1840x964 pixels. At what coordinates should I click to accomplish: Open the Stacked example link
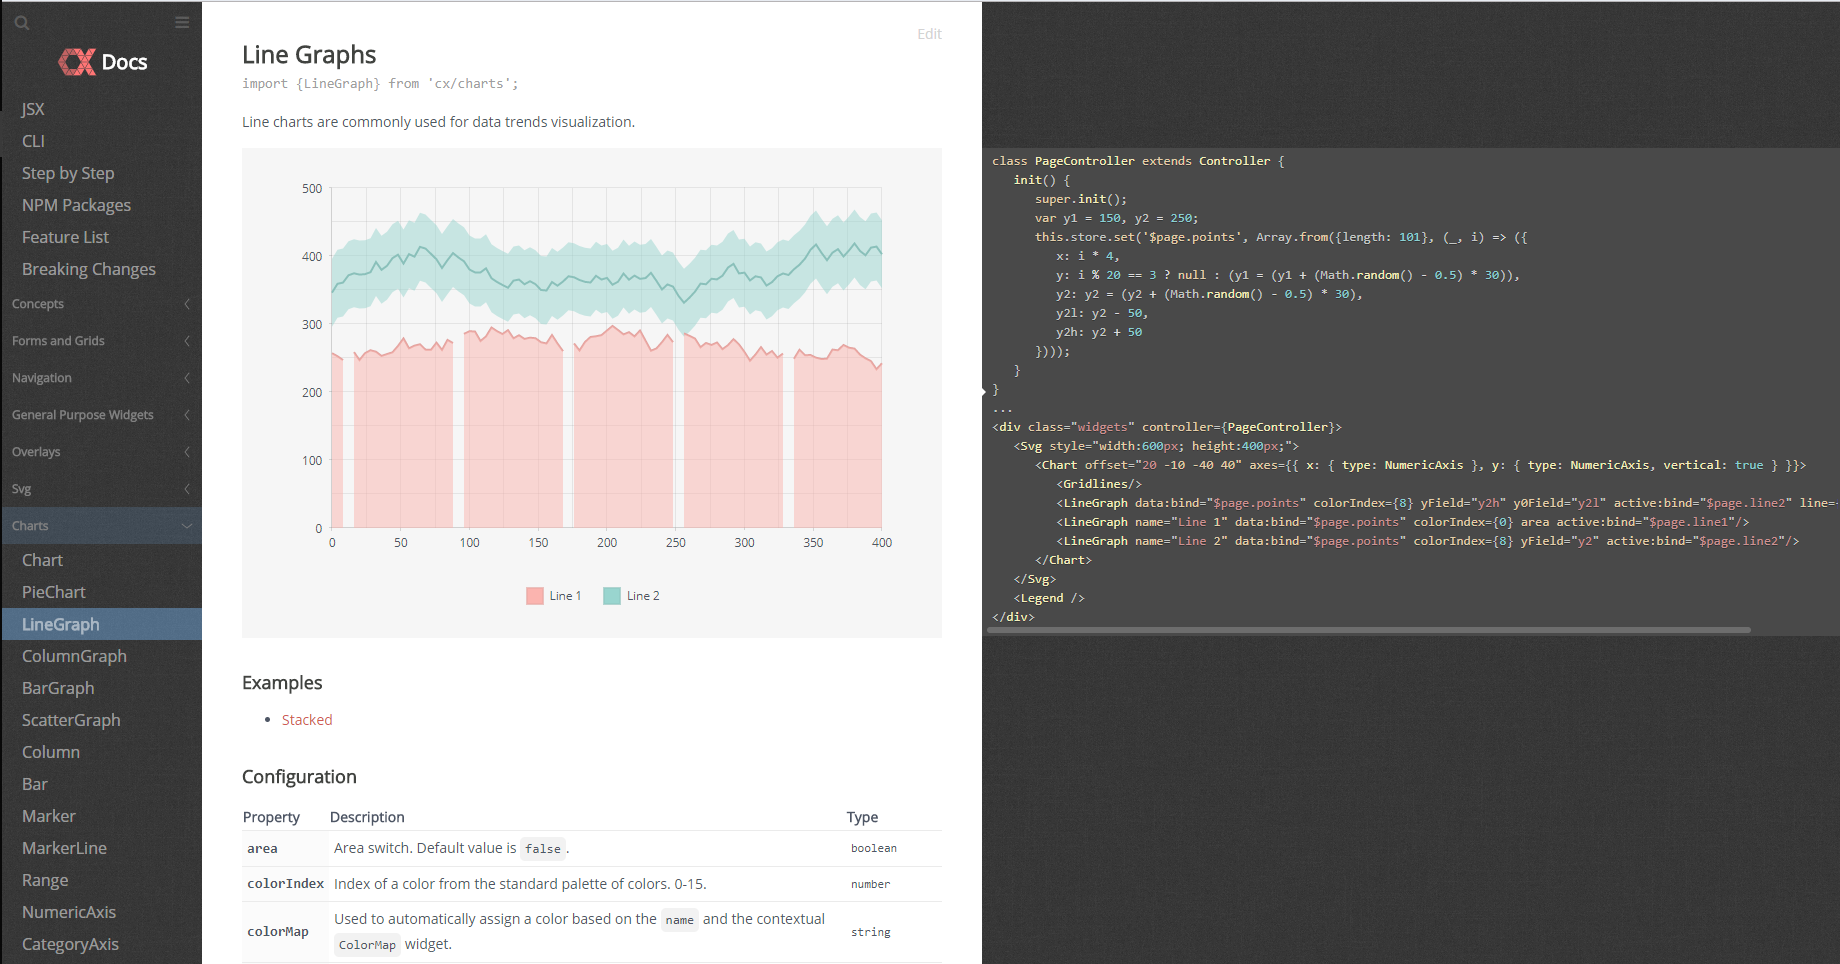point(307,720)
